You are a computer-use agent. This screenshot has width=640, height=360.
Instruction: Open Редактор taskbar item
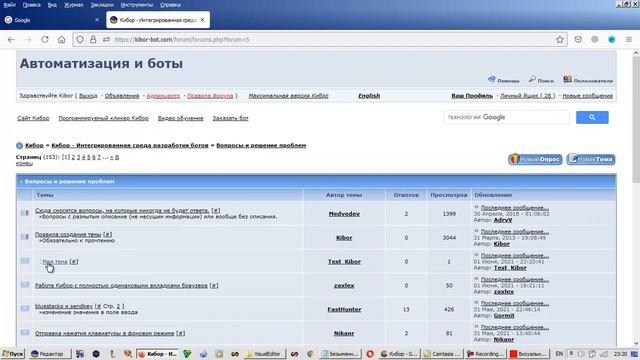[x=49, y=354]
